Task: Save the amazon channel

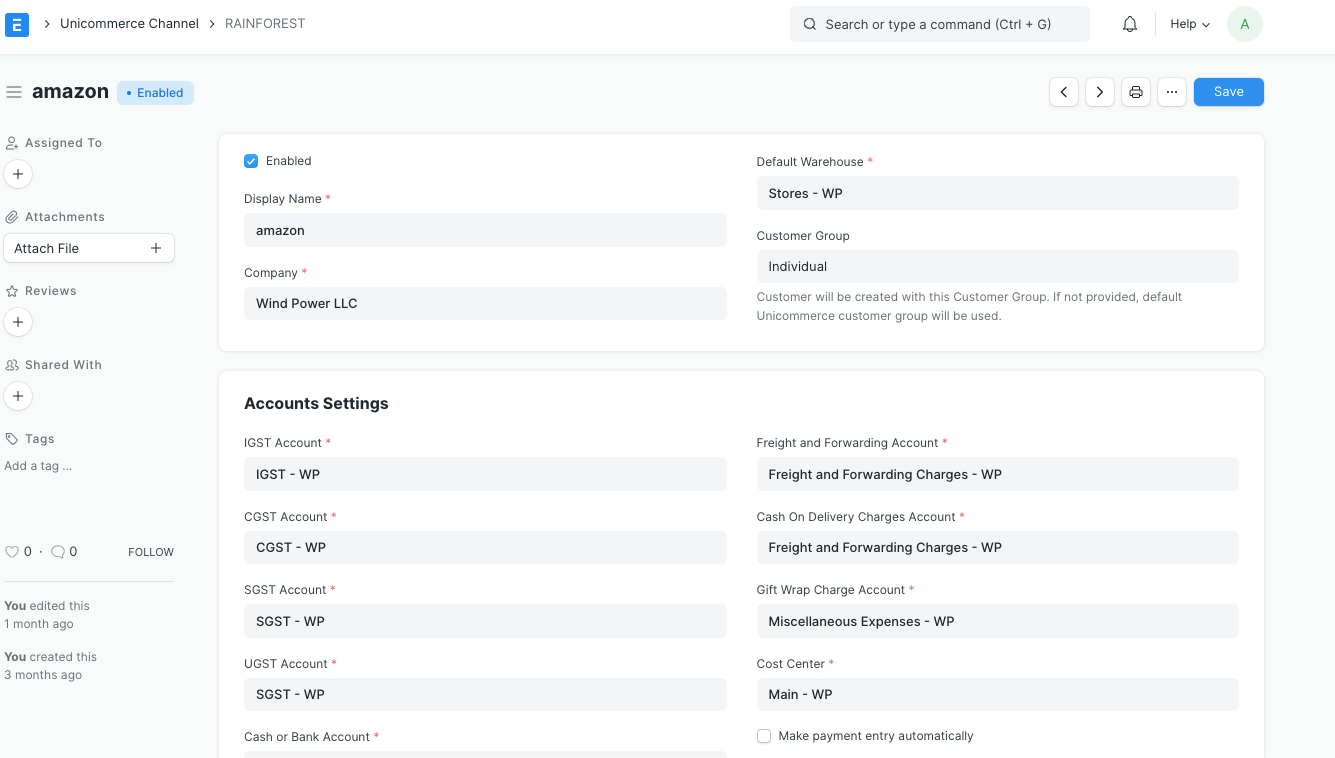Action: (x=1228, y=91)
